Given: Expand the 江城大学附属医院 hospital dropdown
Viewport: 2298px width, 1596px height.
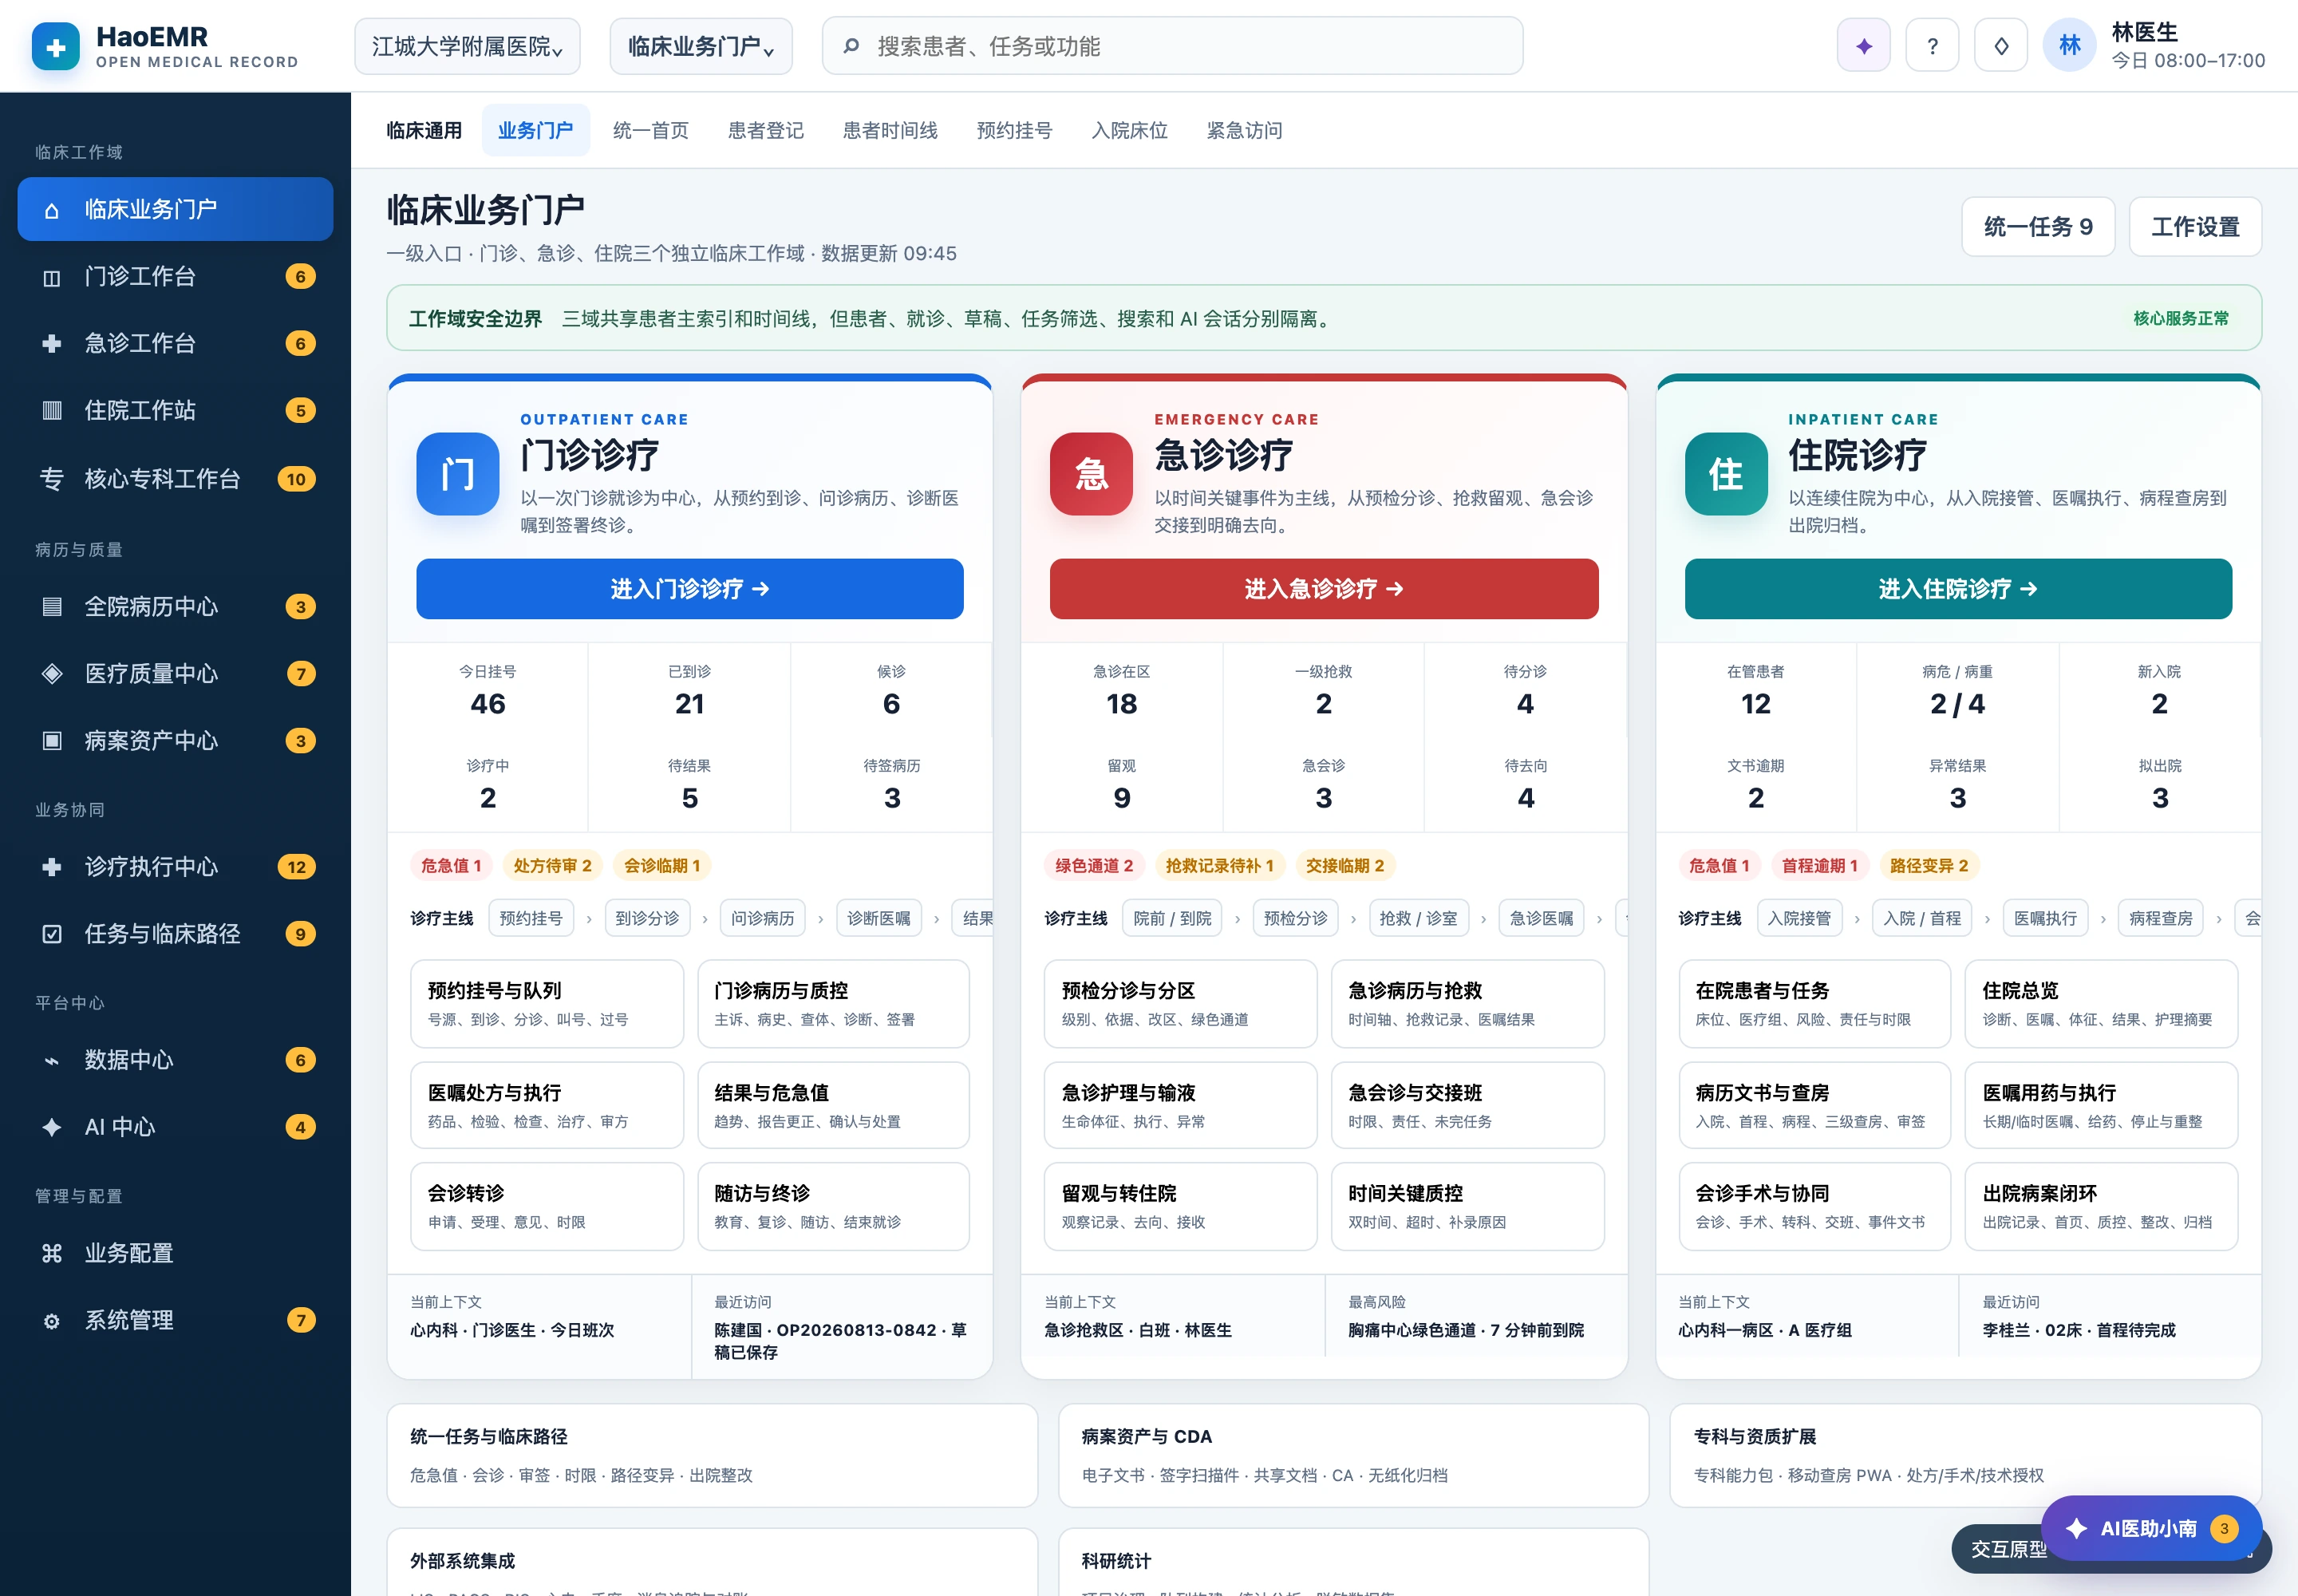Looking at the screenshot, I should coord(467,46).
